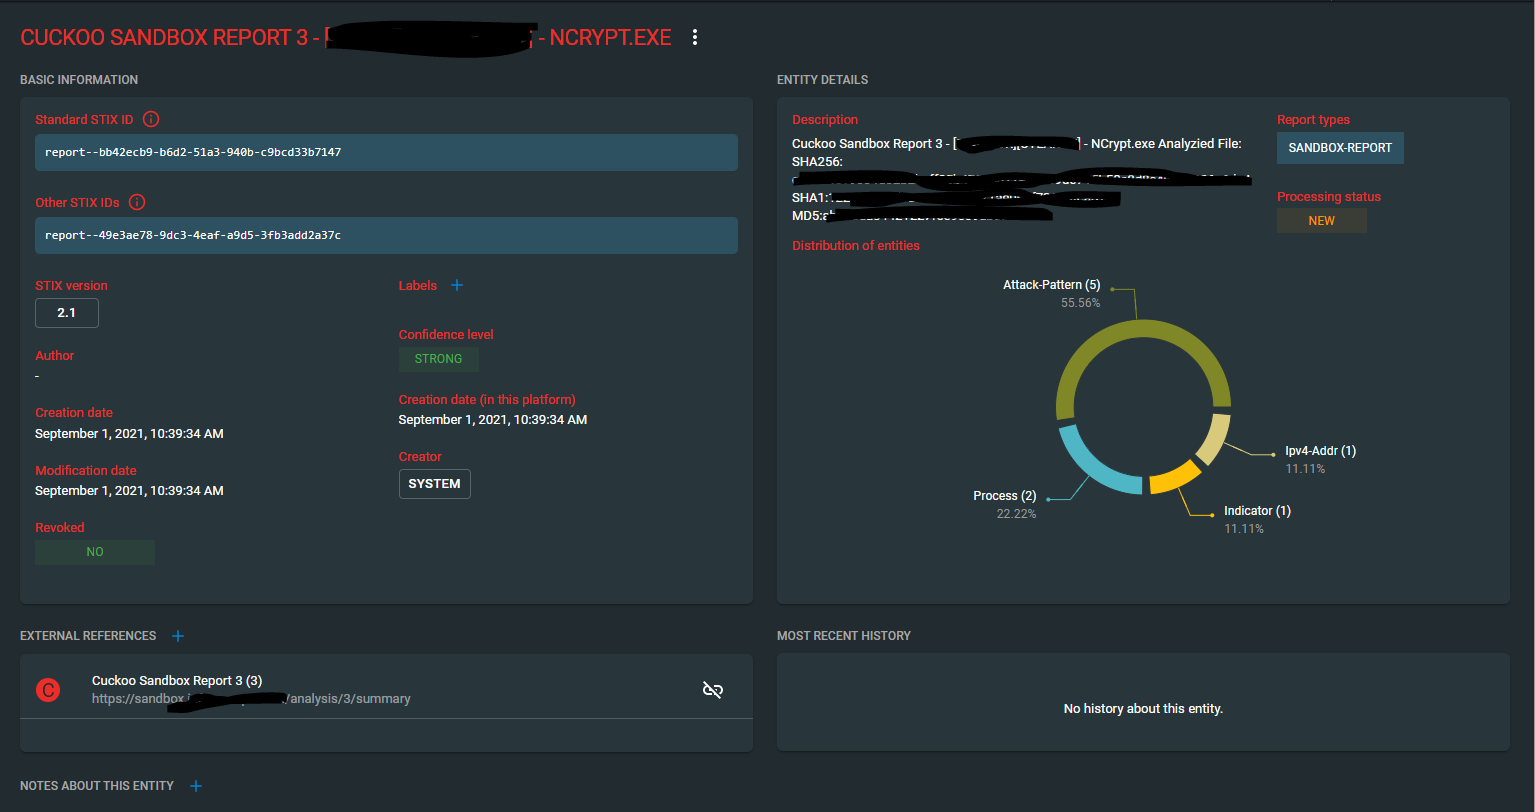Select the Attack-Pattern segment in the donut chart
The width and height of the screenshot is (1535, 812).
[1140, 328]
